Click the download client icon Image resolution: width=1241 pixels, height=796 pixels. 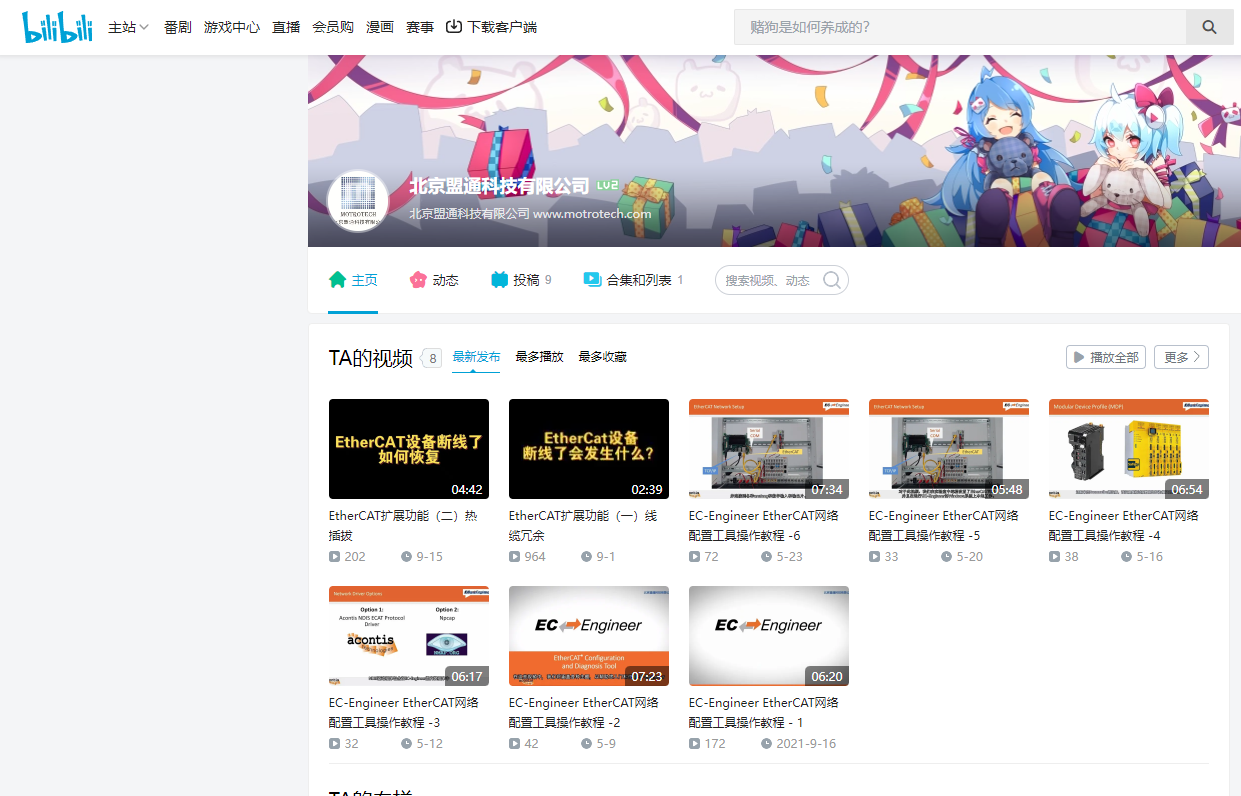pyautogui.click(x=454, y=27)
